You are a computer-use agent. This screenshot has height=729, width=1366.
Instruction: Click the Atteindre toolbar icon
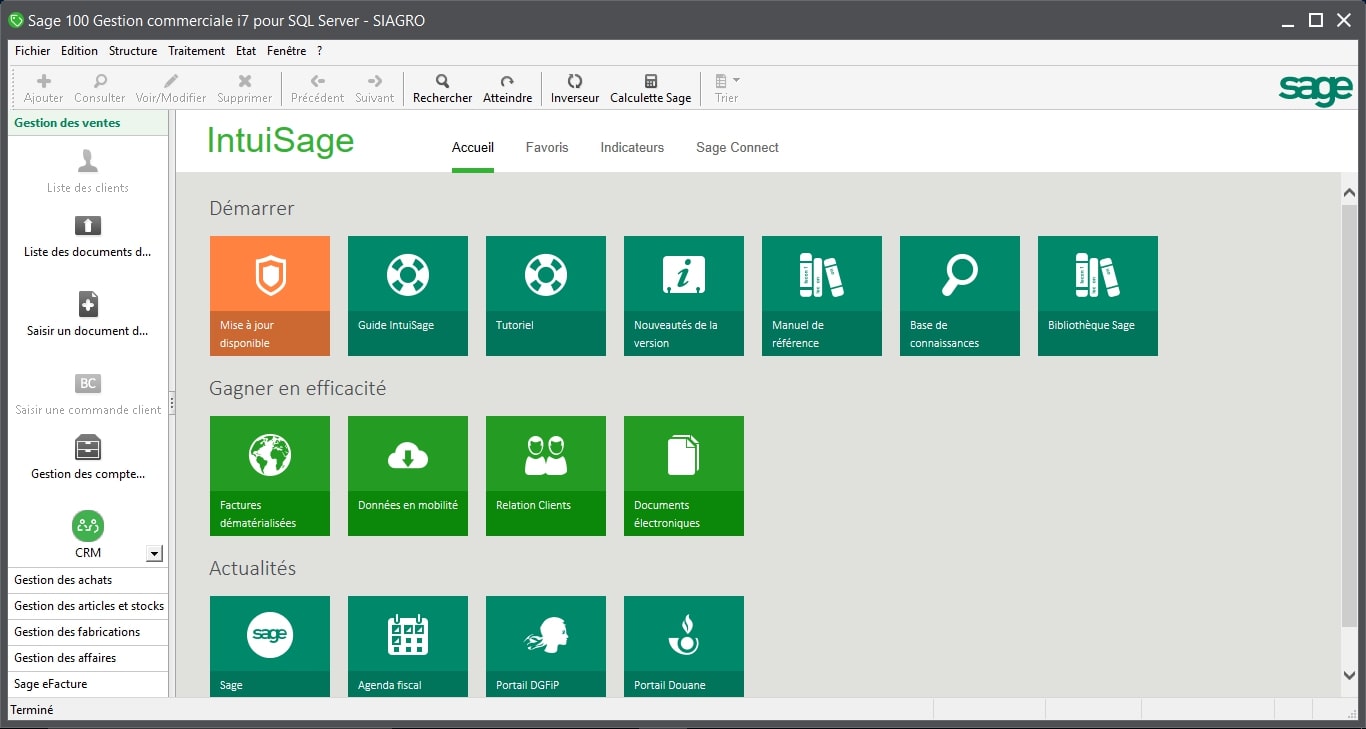click(x=507, y=88)
